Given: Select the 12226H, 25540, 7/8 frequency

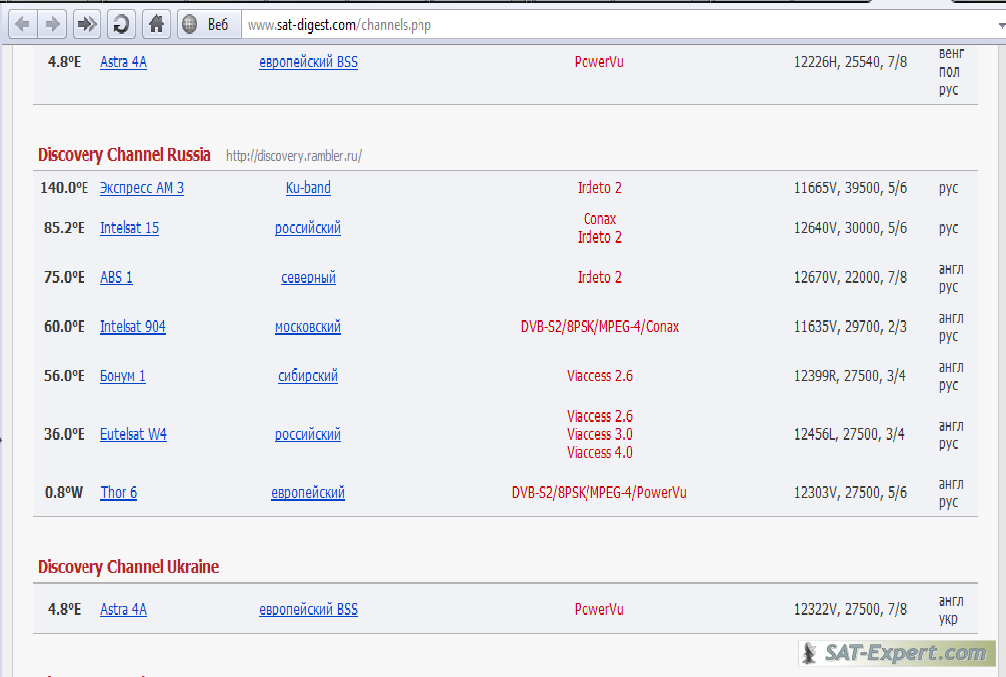Looking at the screenshot, I should click(x=850, y=62).
